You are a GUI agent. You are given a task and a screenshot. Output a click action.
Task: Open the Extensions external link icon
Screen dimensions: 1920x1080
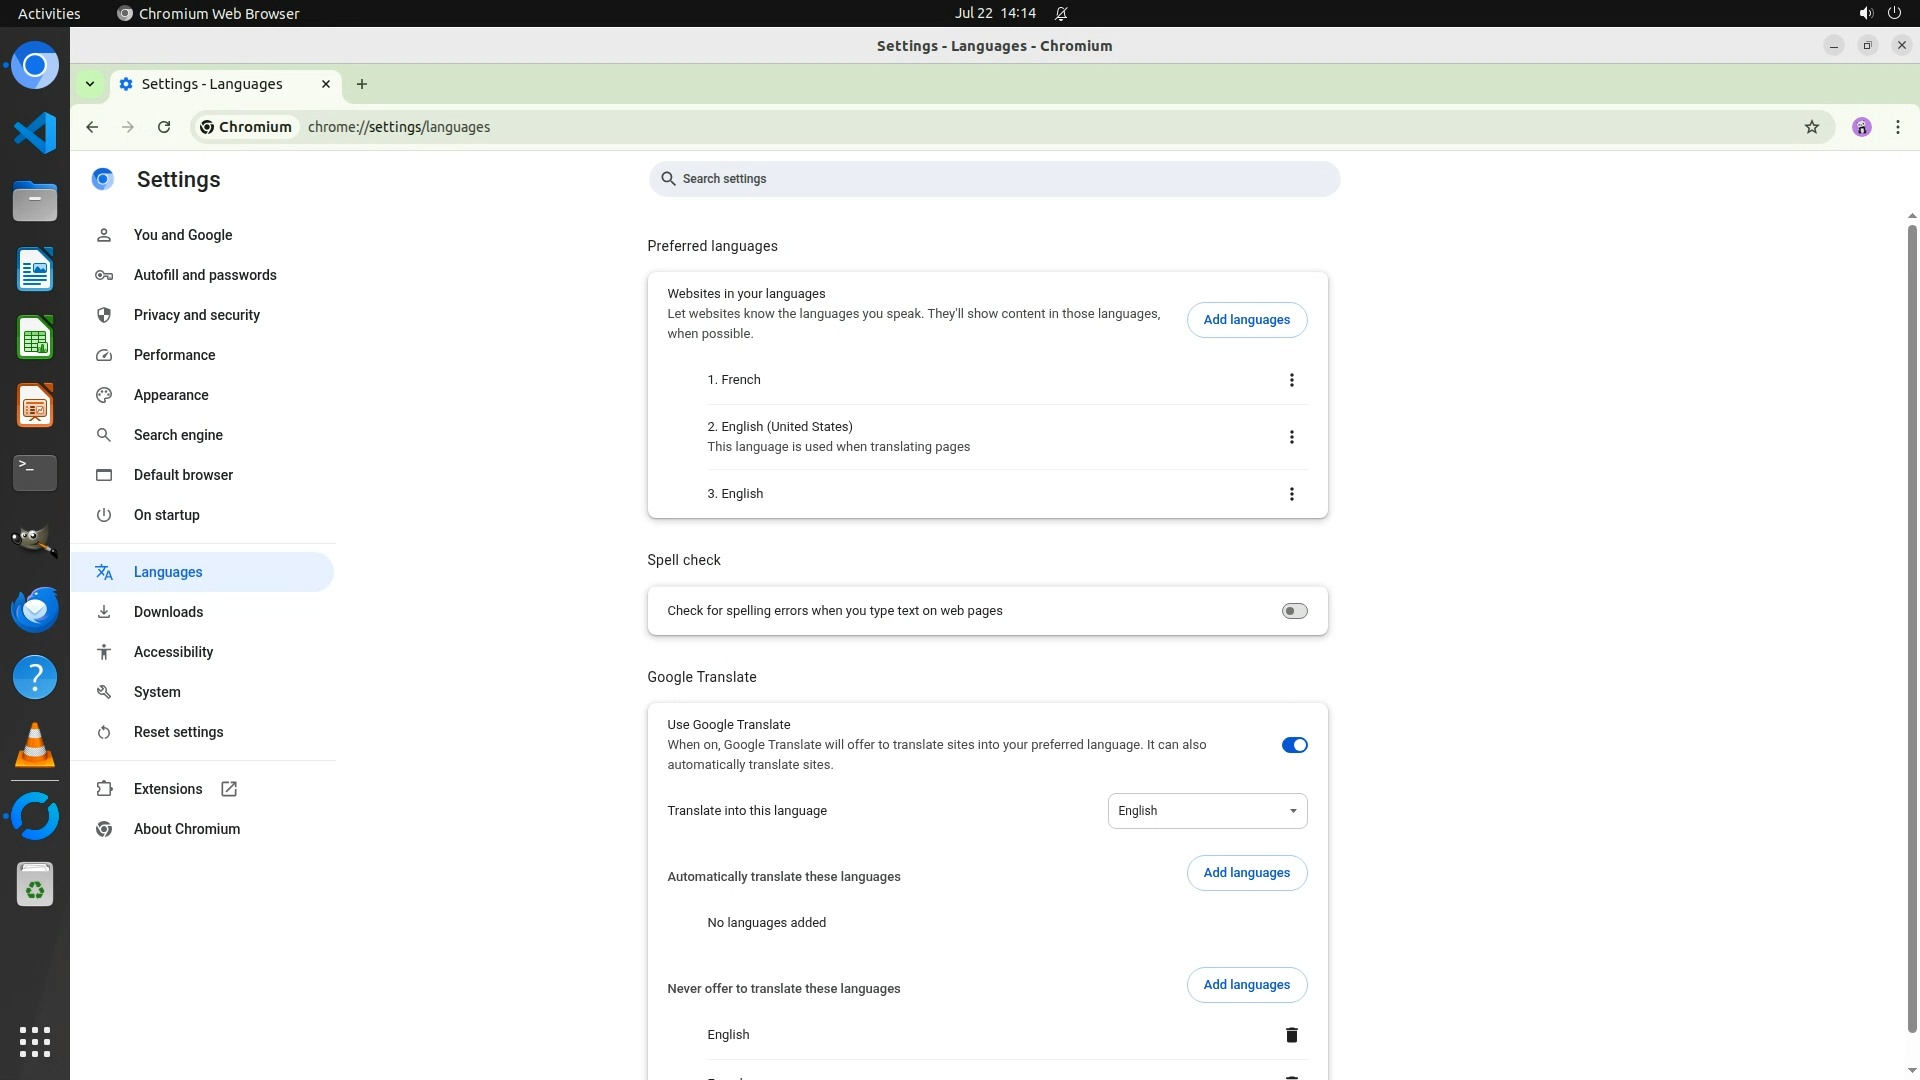pos(229,789)
